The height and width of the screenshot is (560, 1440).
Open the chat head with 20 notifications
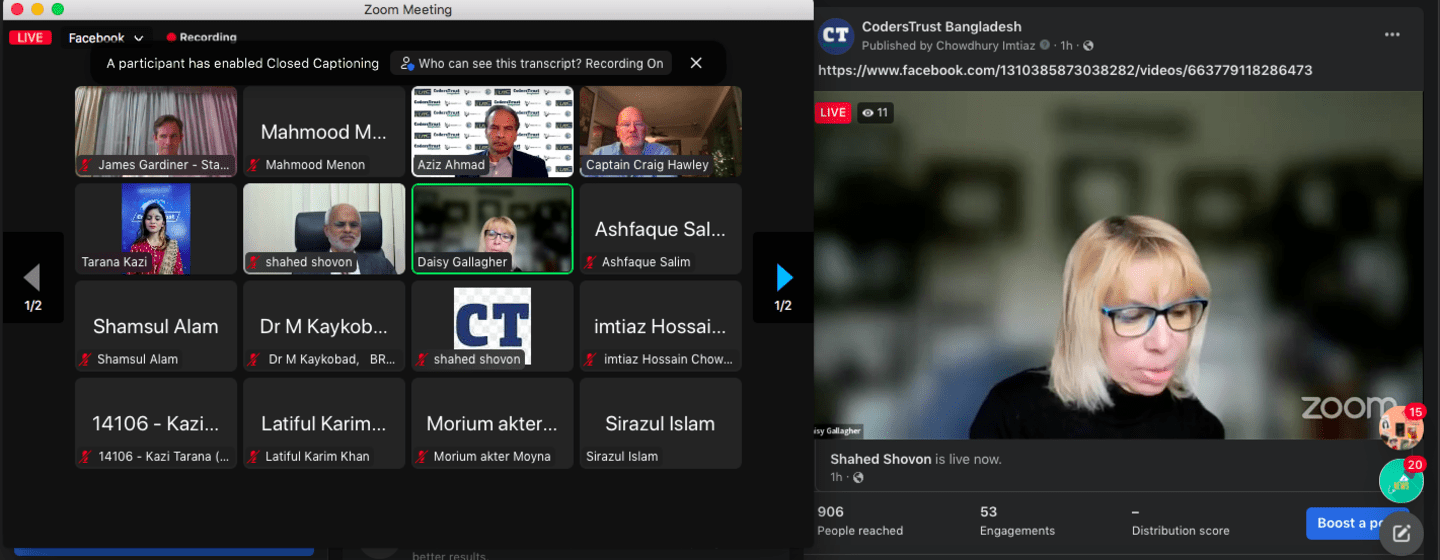tap(1401, 481)
